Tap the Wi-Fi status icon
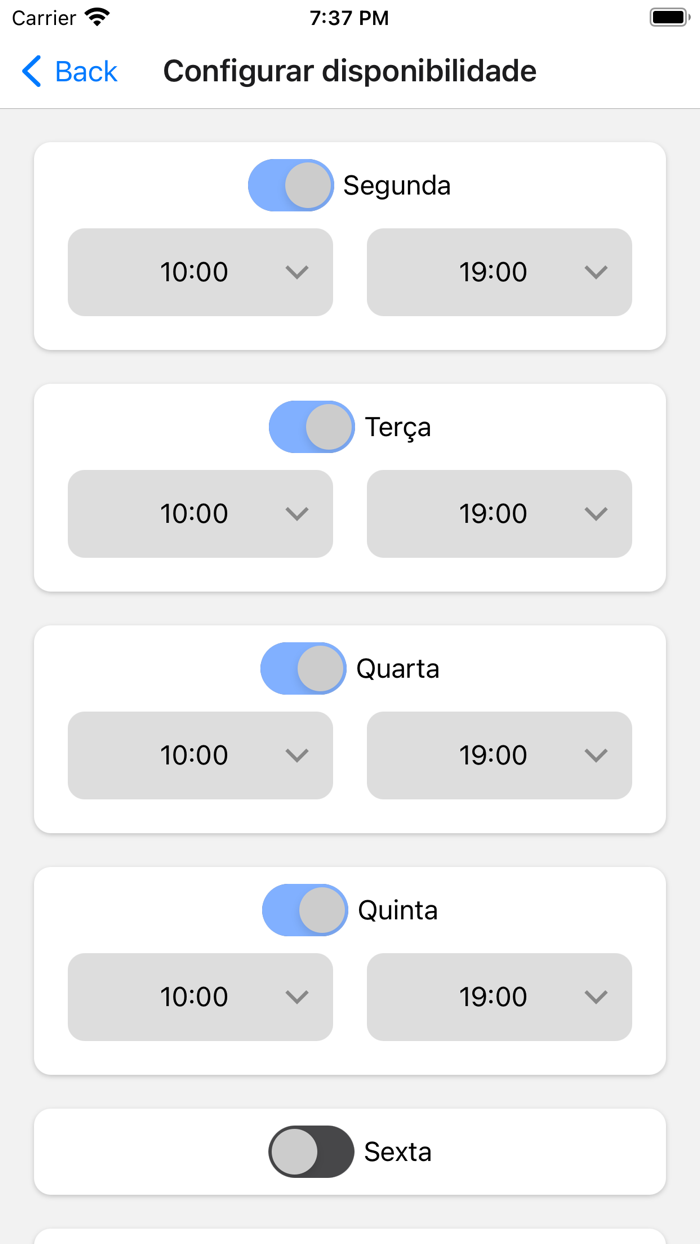The image size is (700, 1244). coord(97,17)
